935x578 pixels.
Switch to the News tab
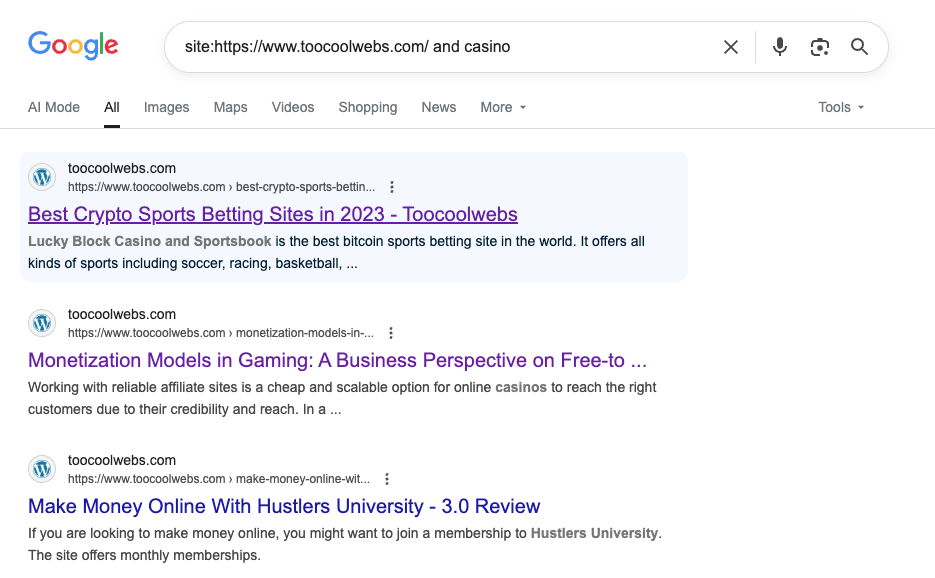439,107
